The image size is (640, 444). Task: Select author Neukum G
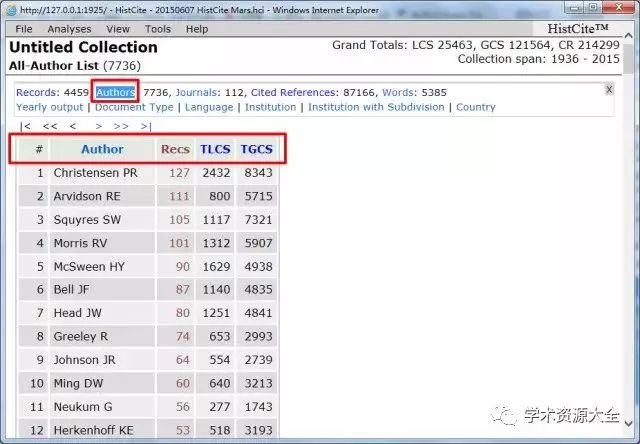[x=83, y=407]
